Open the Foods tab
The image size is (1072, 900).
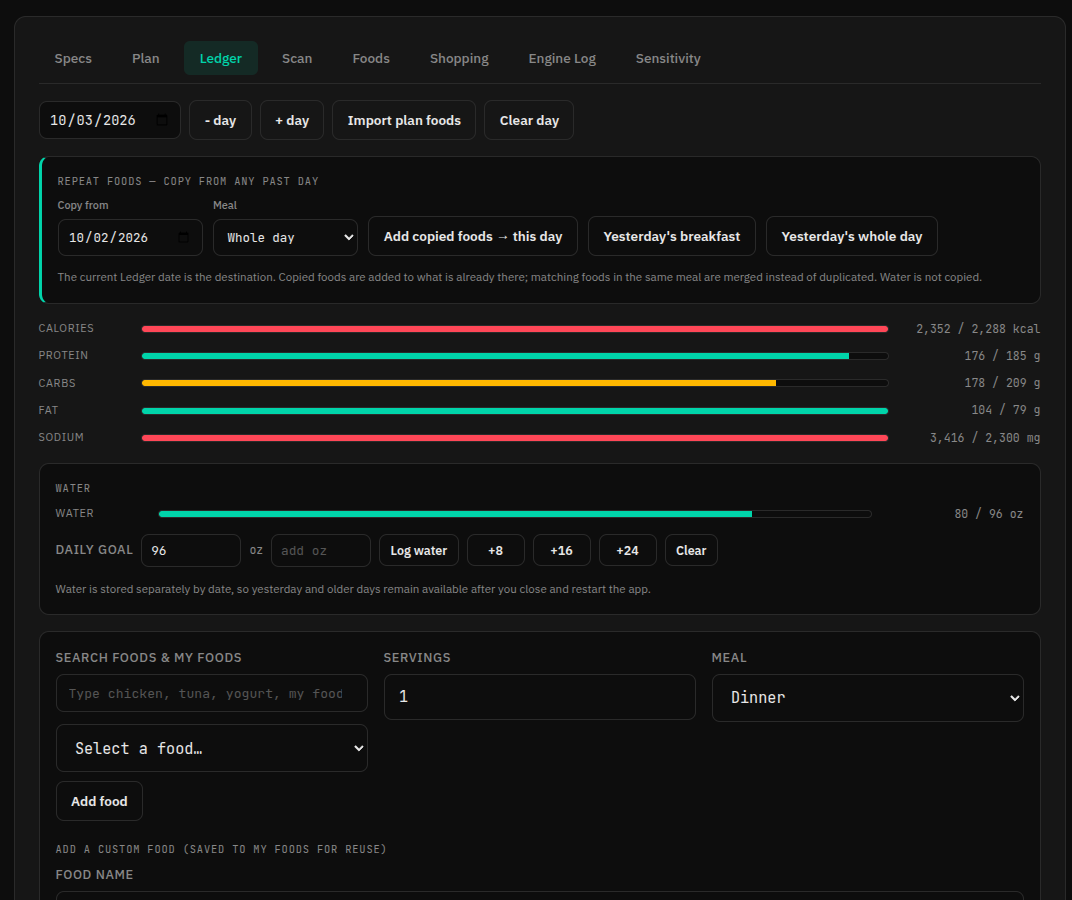tap(371, 58)
